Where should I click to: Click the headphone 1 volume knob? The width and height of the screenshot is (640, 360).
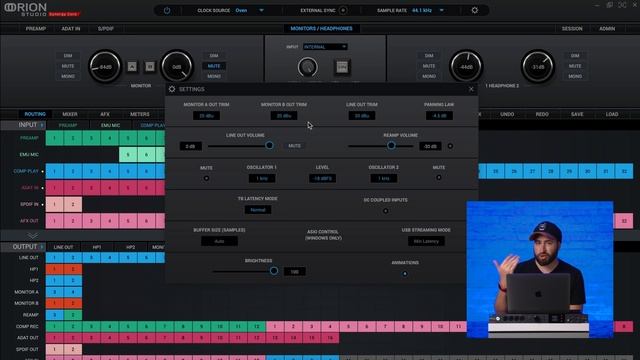[x=466, y=66]
